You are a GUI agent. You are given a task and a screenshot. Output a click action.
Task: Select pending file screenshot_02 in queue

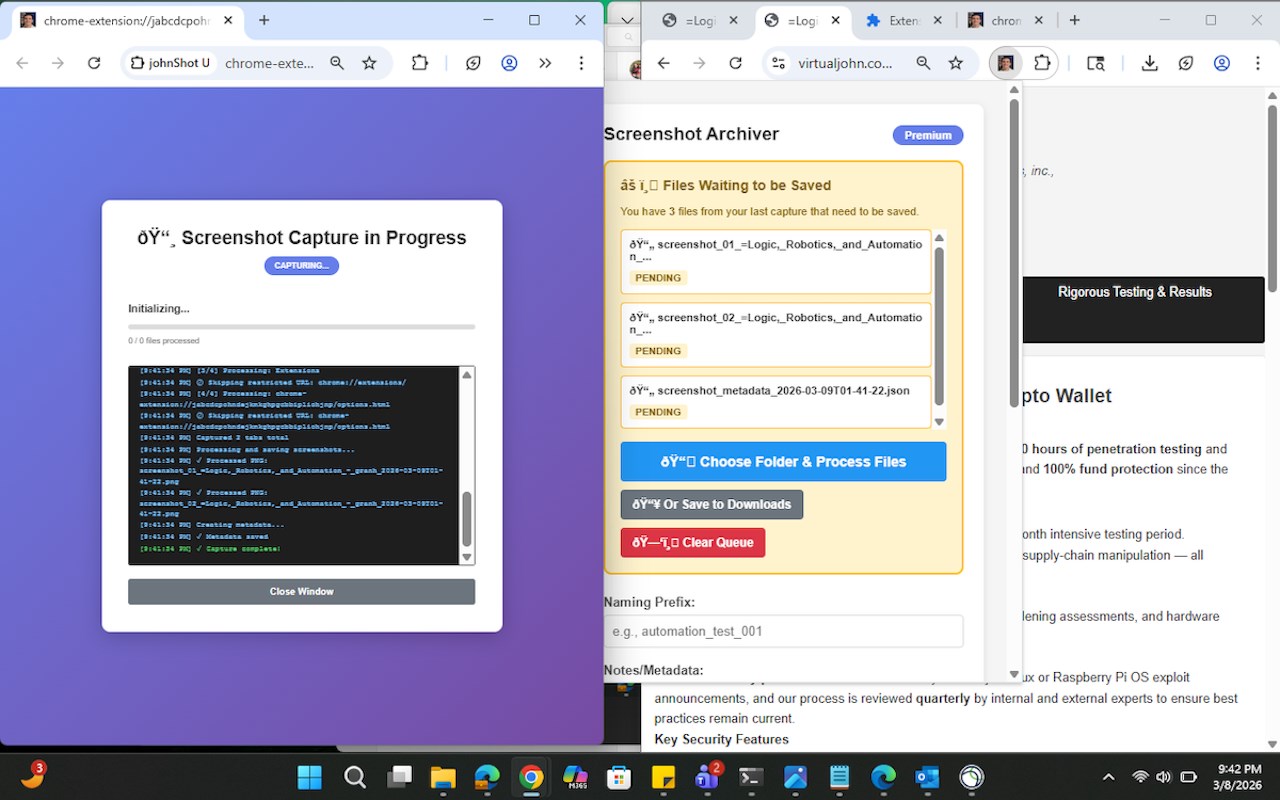point(776,335)
